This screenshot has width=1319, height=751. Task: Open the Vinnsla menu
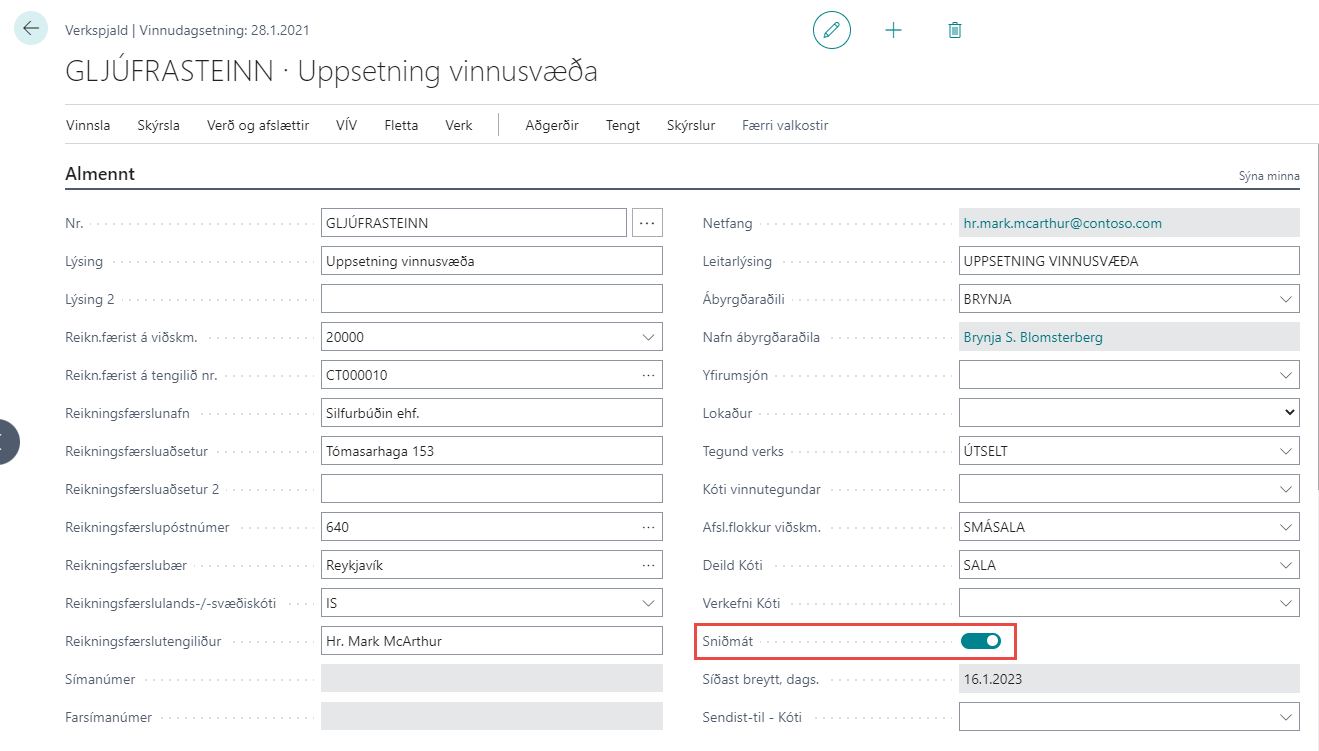tap(88, 125)
